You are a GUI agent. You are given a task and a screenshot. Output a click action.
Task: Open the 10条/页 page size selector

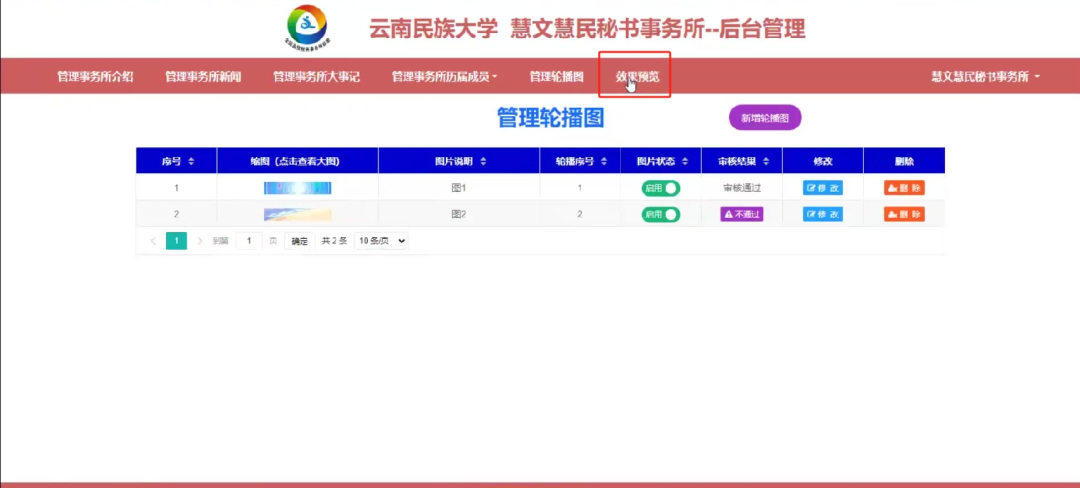pos(381,241)
